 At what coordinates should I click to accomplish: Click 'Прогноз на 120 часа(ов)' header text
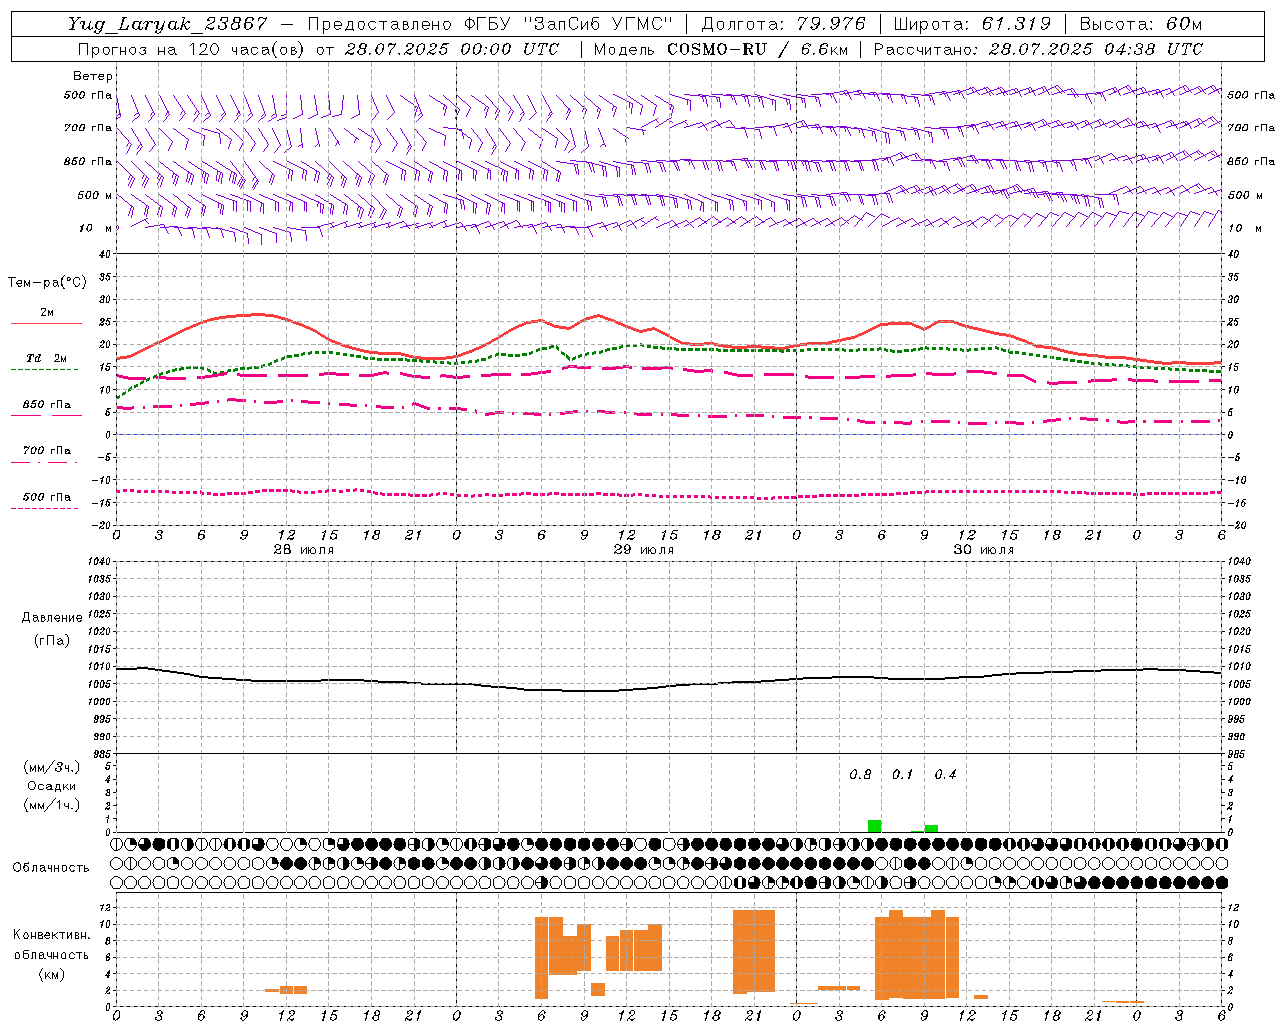(193, 49)
